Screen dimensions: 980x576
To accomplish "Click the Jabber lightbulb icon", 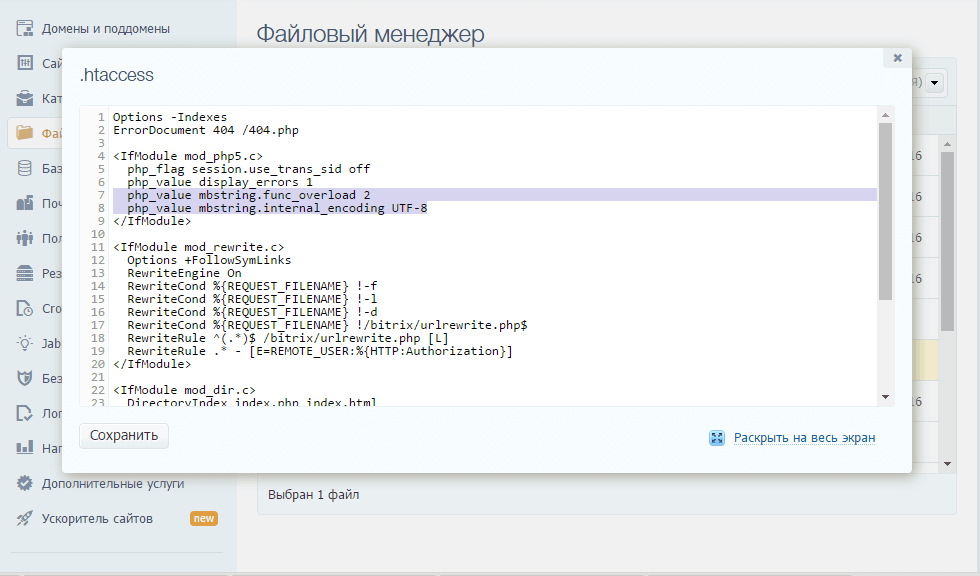I will click(25, 343).
